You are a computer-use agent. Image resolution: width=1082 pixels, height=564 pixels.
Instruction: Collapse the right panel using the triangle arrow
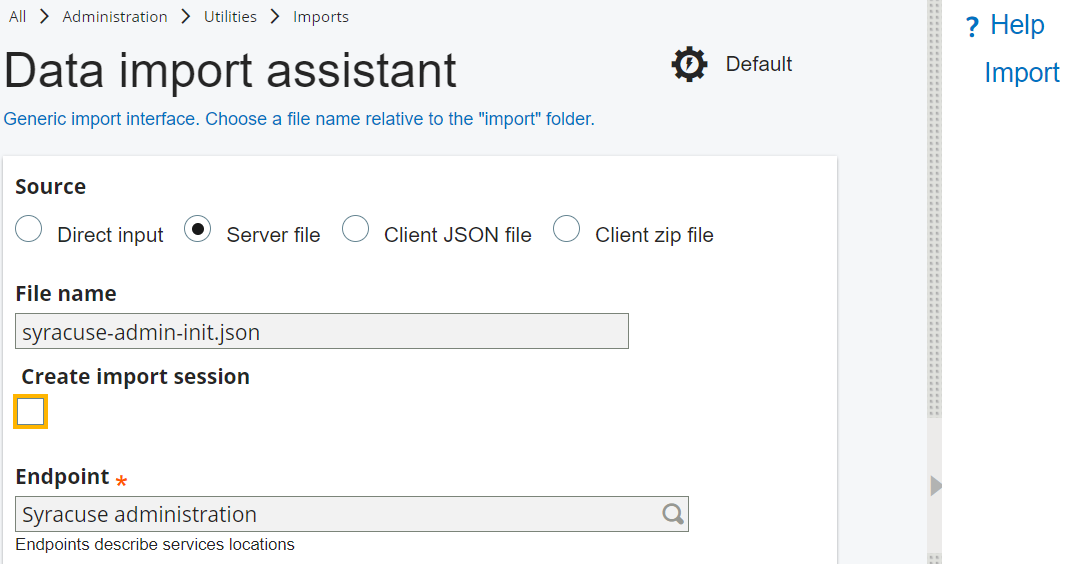pos(936,486)
